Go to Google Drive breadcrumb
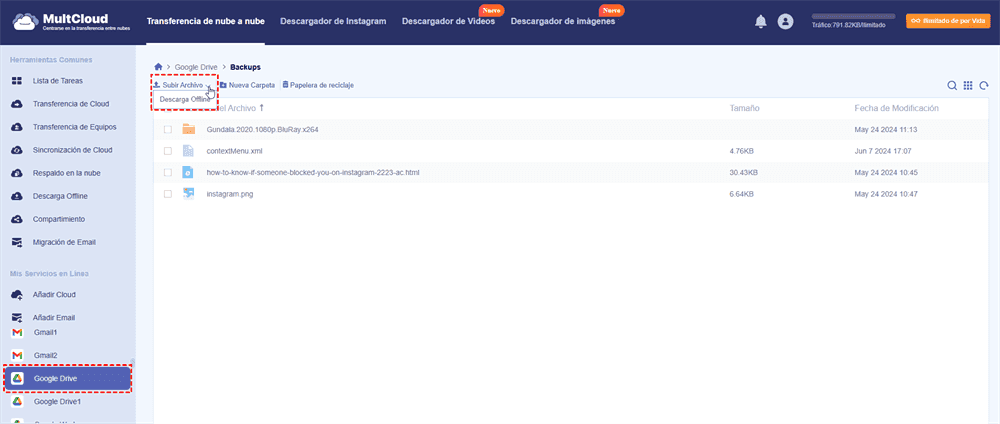Viewport: 1000px width, 424px height. click(x=196, y=66)
